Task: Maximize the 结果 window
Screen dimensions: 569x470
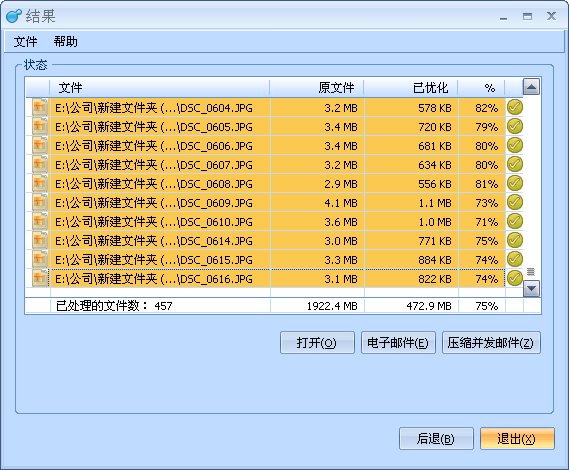Action: click(527, 16)
